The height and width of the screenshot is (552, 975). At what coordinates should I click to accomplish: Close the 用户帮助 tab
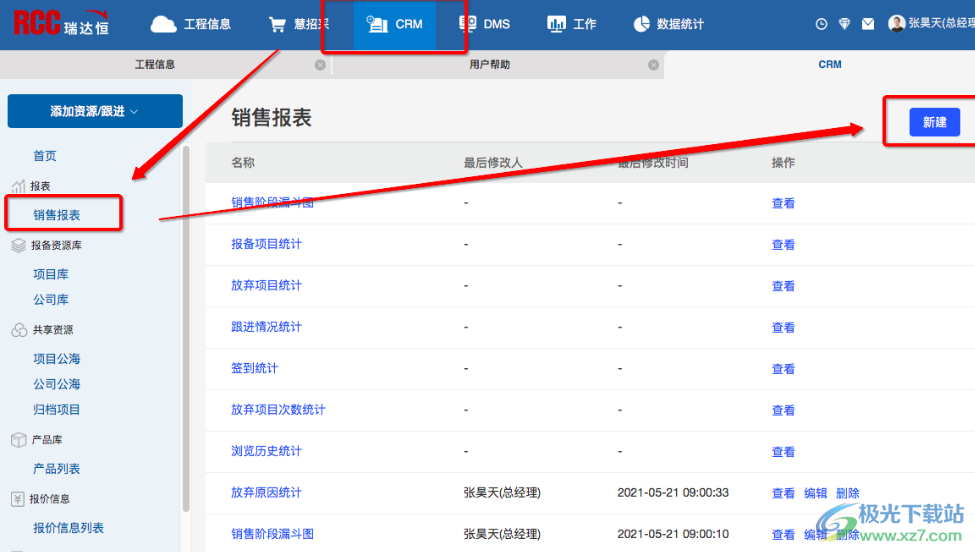pos(654,65)
